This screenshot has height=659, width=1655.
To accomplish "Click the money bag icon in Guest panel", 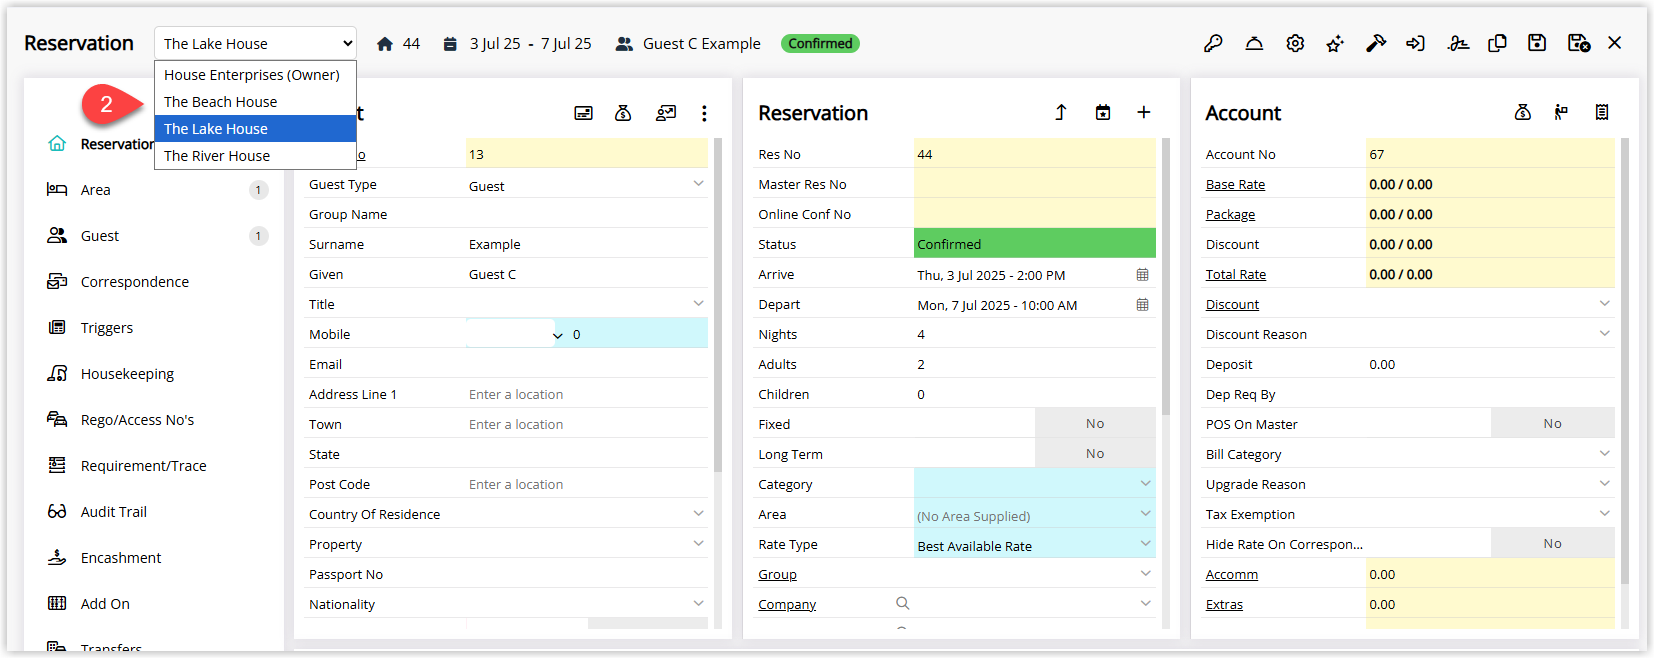I will tap(623, 113).
